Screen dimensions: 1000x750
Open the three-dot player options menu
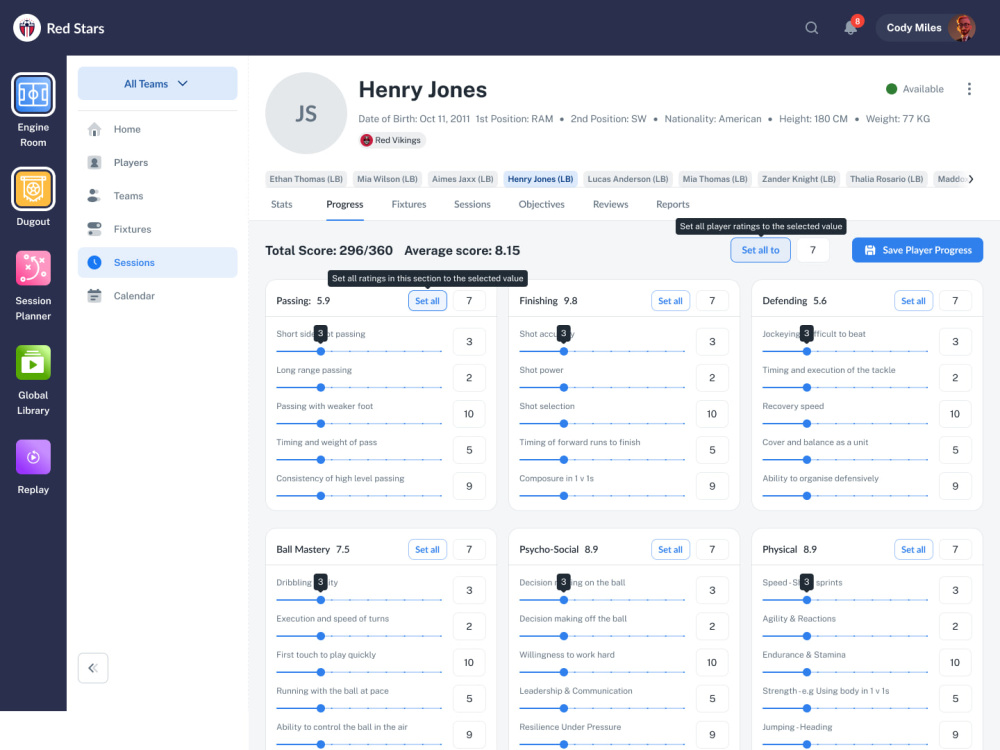coord(969,89)
